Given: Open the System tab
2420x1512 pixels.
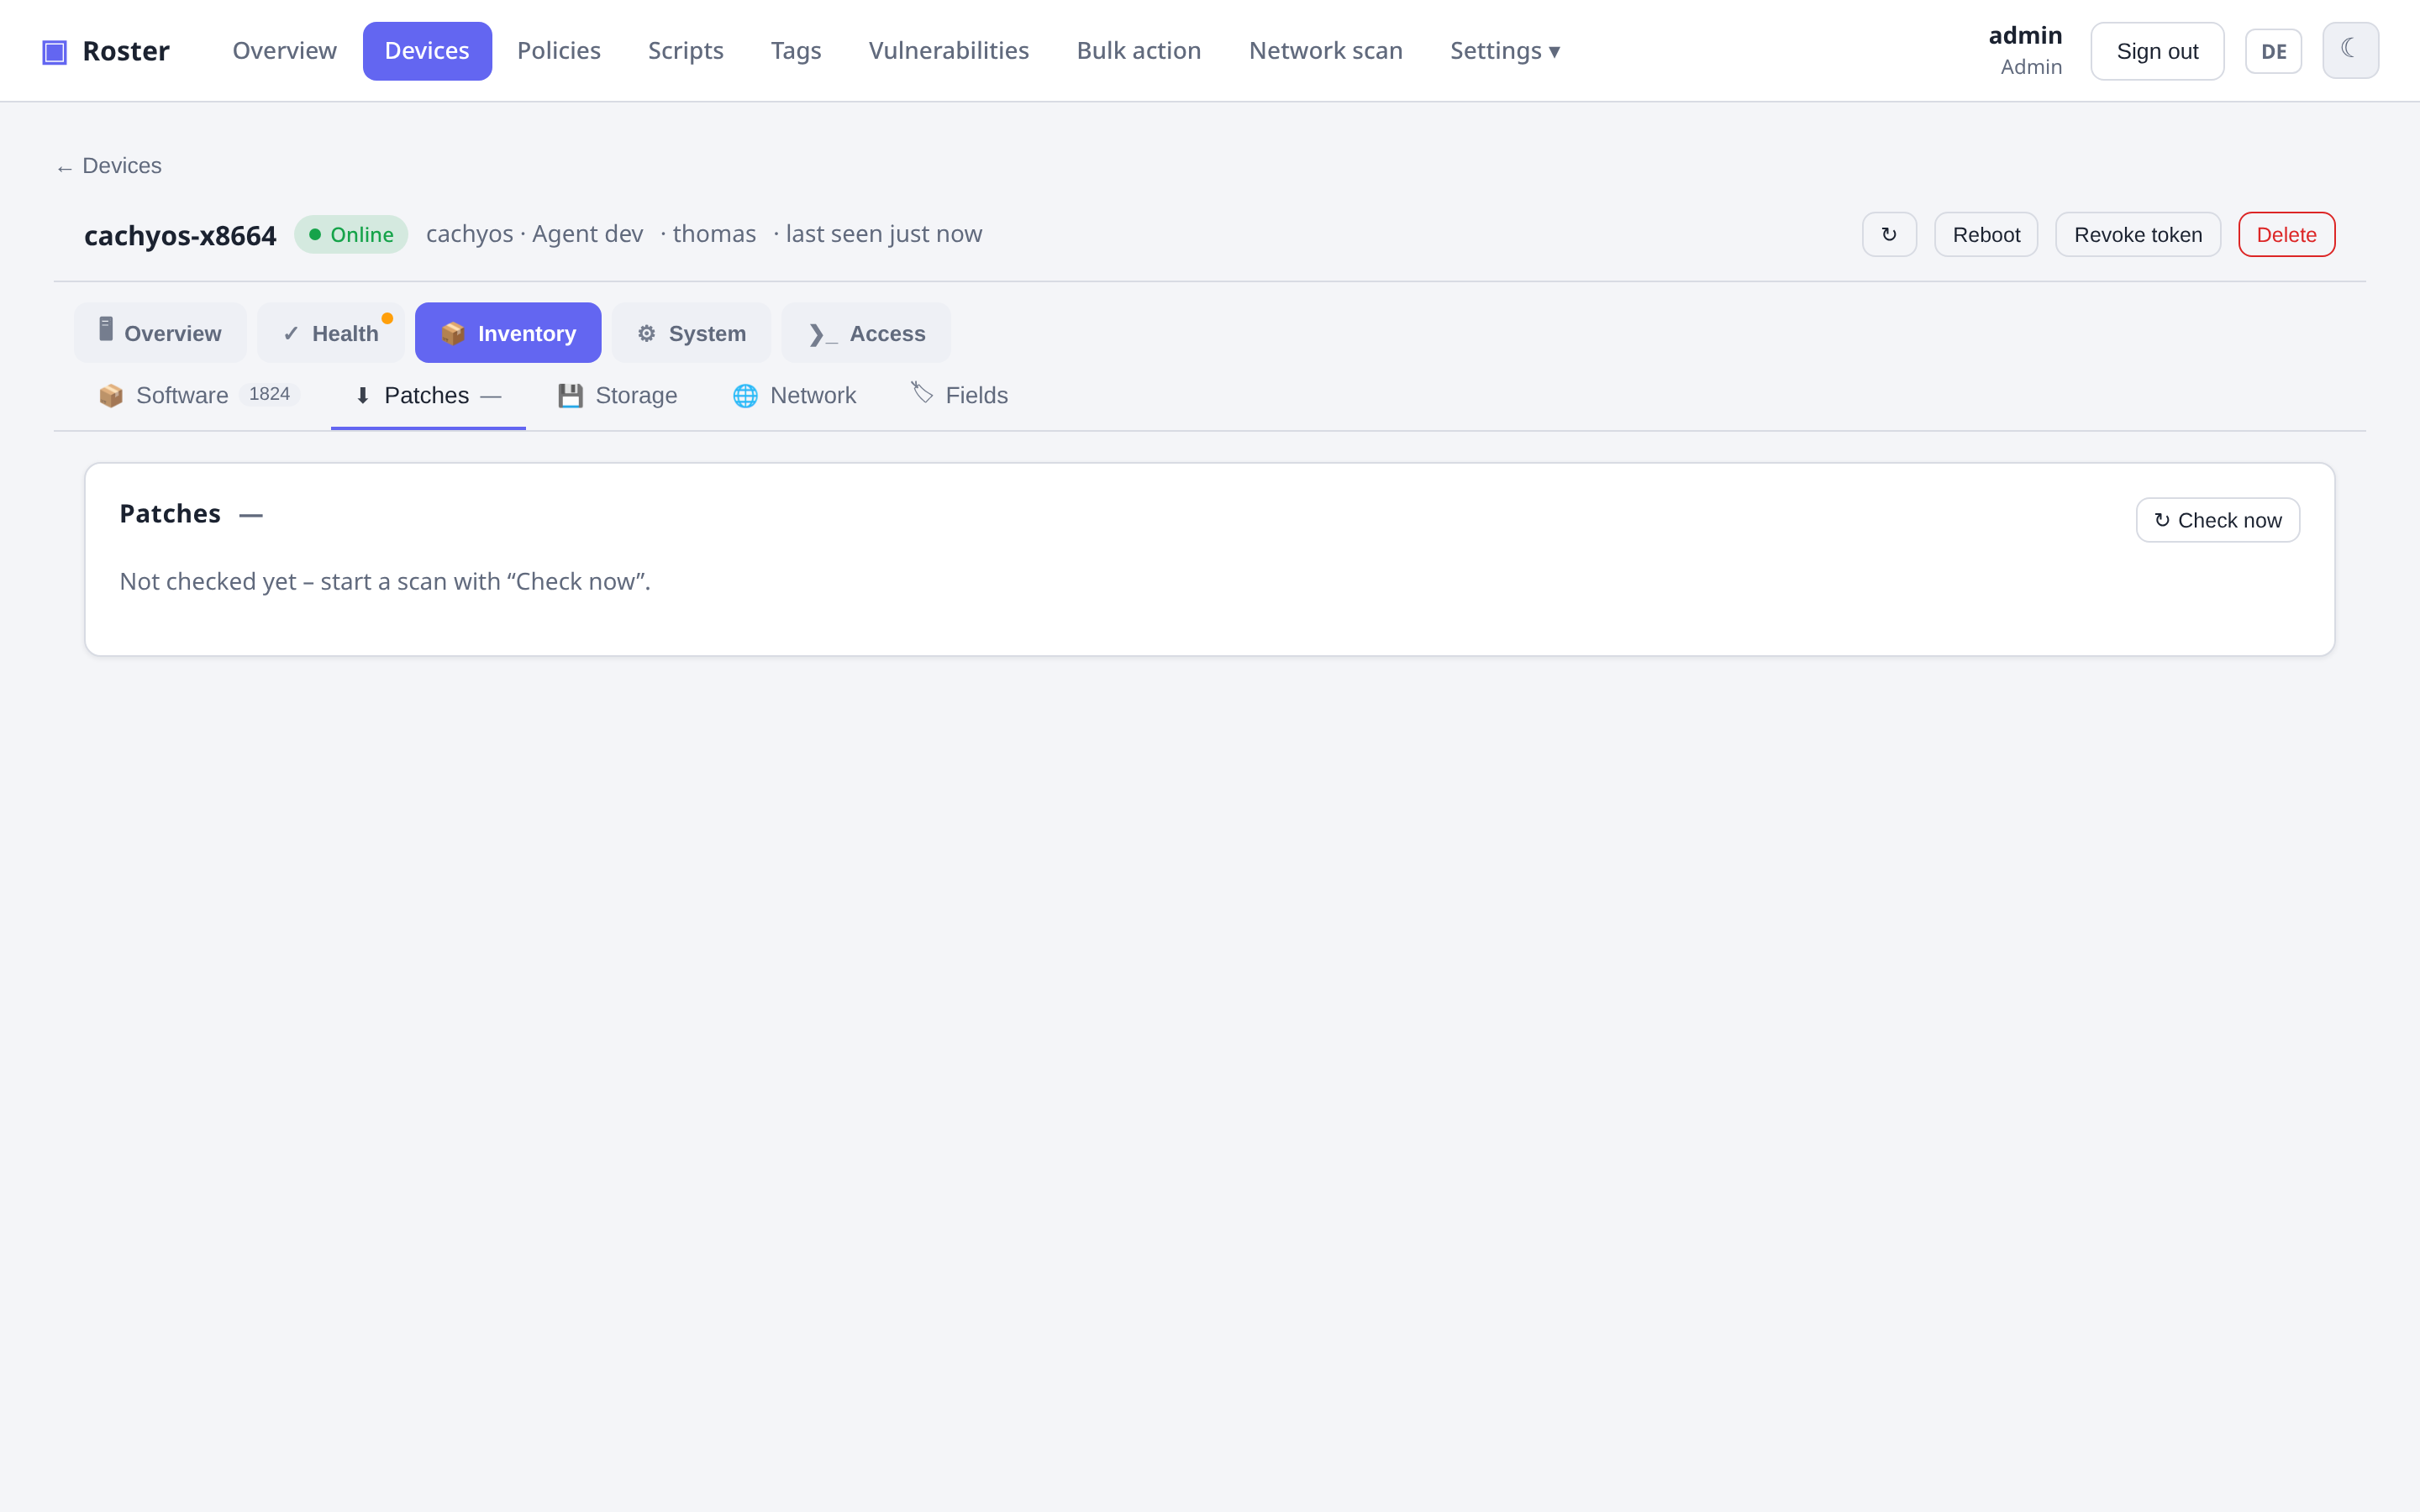Looking at the screenshot, I should point(692,333).
